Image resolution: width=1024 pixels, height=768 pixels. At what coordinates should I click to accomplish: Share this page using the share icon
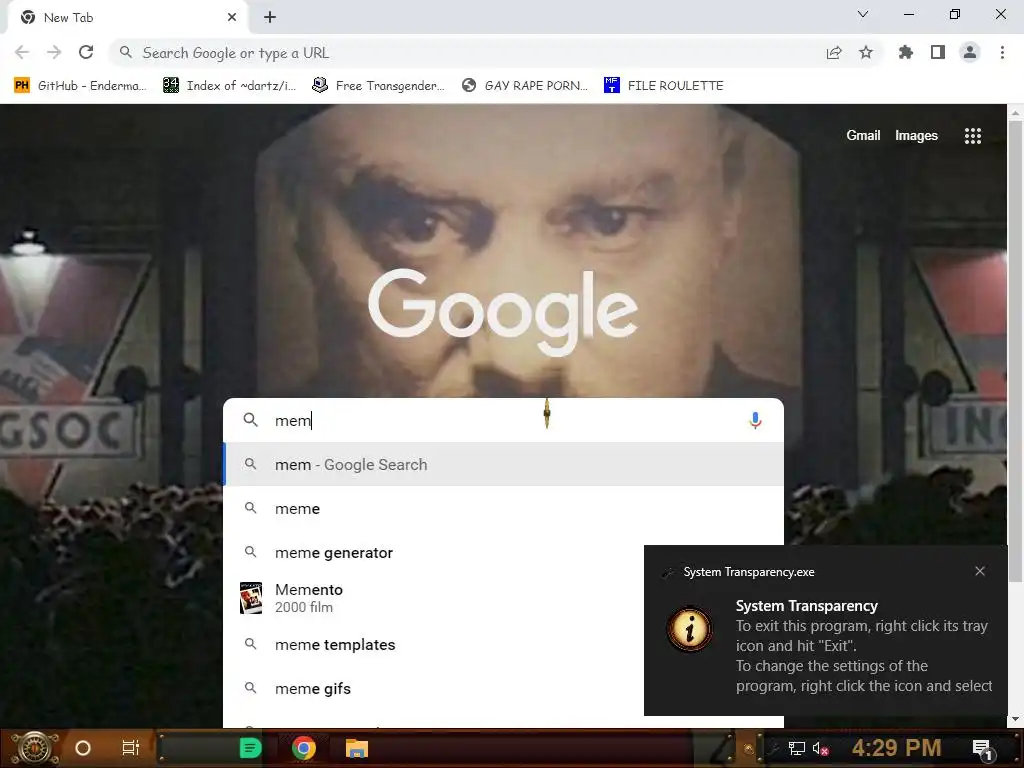pos(834,53)
